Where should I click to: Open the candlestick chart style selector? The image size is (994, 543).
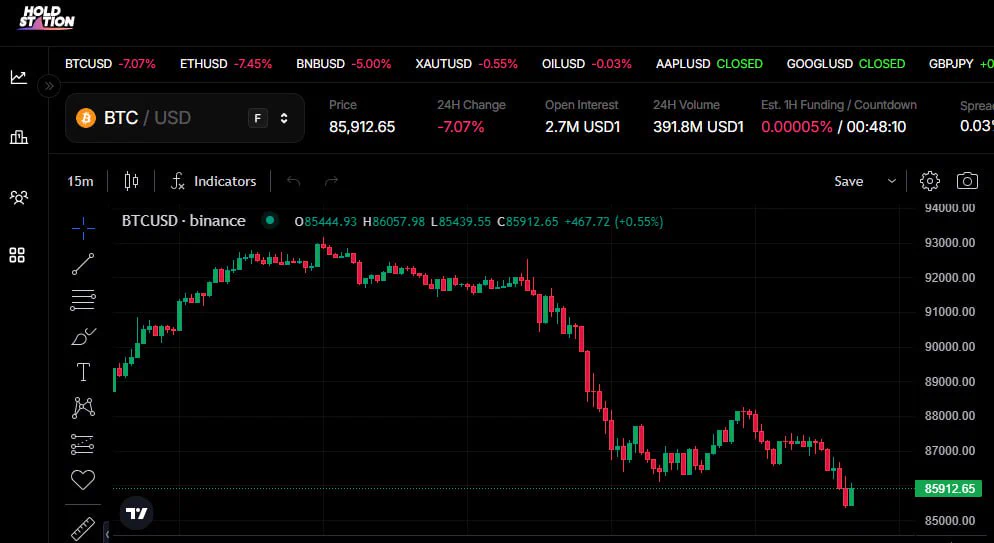[131, 181]
